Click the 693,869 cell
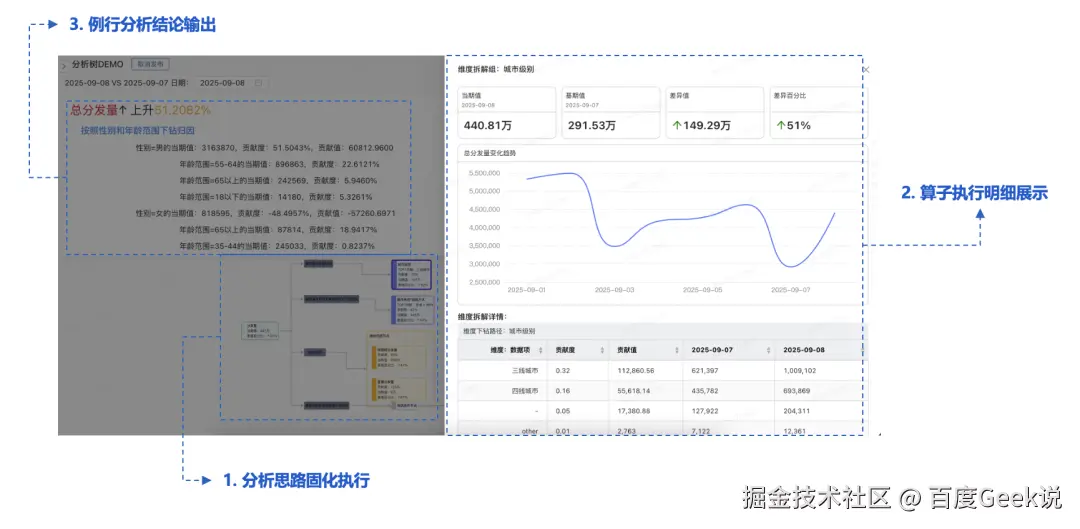The image size is (1080, 529). tap(797, 391)
